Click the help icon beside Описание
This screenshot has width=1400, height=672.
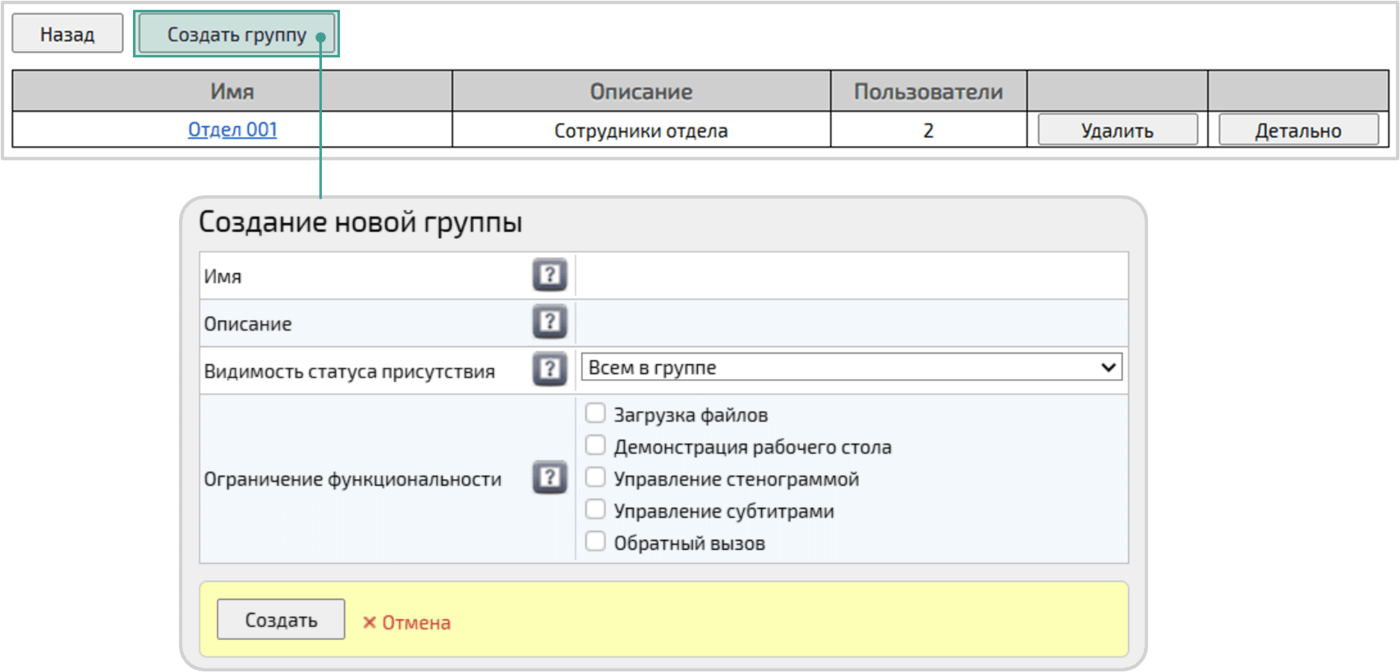pyautogui.click(x=549, y=321)
